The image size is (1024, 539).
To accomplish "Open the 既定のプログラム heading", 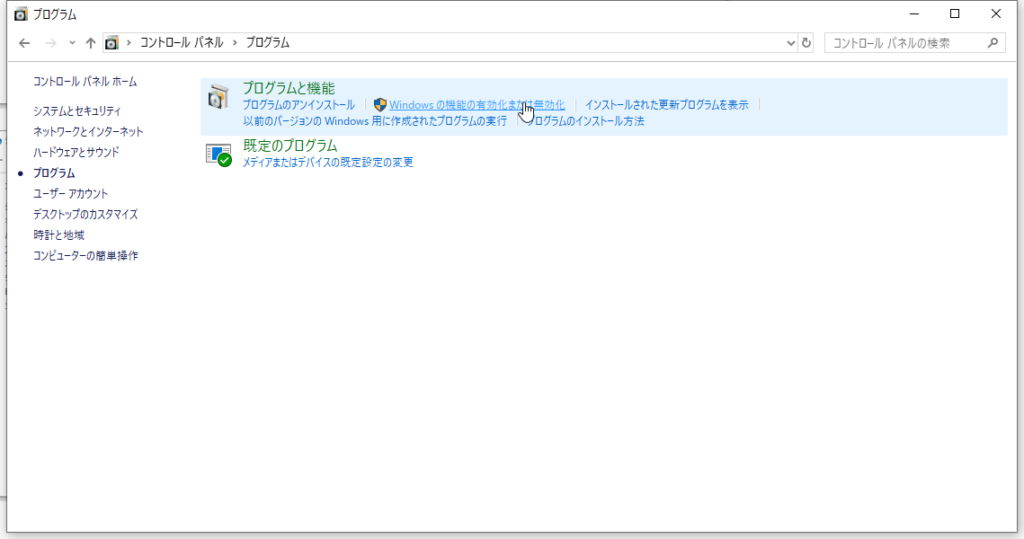I will [290, 146].
